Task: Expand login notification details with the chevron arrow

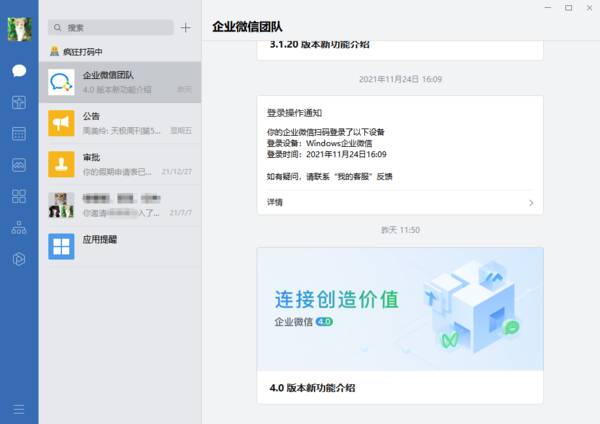Action: pos(531,202)
